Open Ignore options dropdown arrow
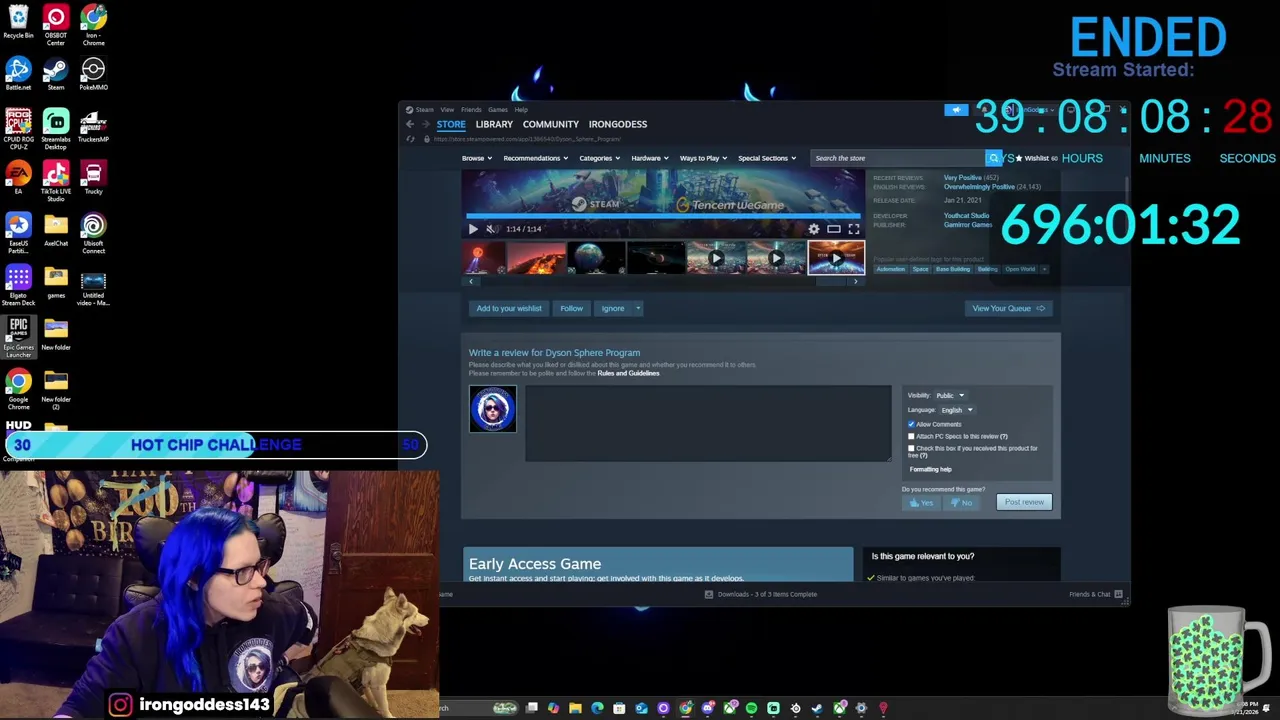 click(x=638, y=308)
